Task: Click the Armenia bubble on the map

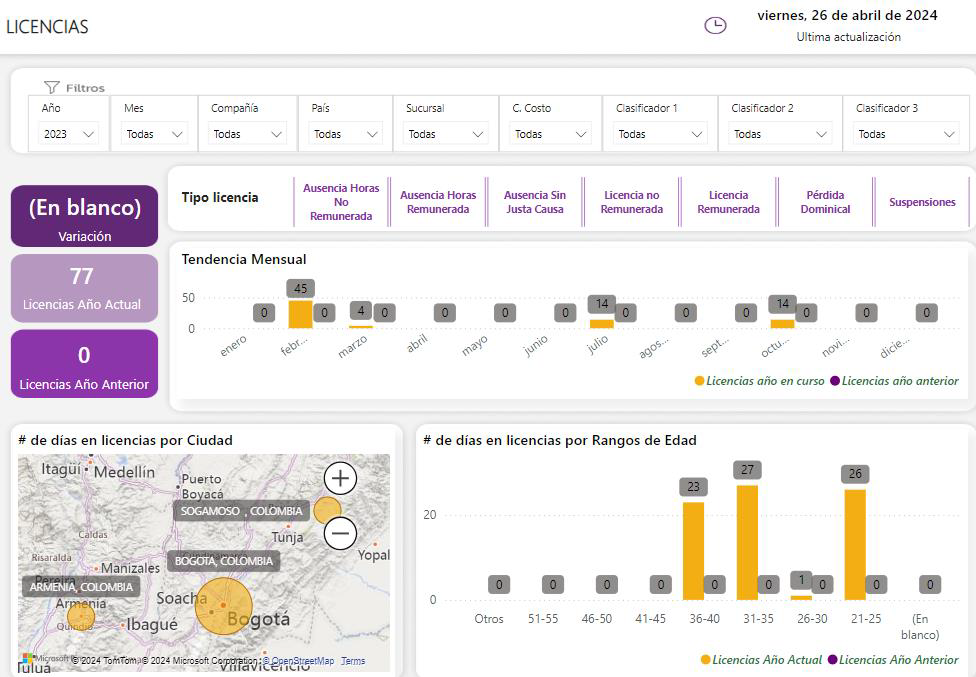Action: (x=81, y=616)
